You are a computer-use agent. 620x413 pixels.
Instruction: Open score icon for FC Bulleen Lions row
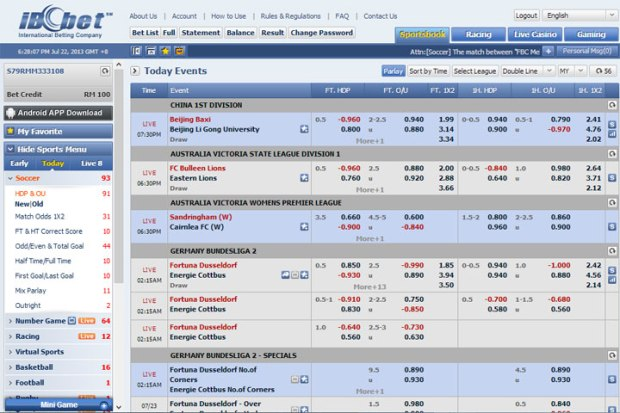click(612, 178)
